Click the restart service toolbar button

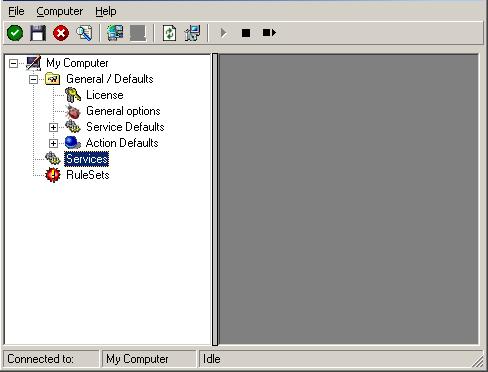tap(269, 33)
